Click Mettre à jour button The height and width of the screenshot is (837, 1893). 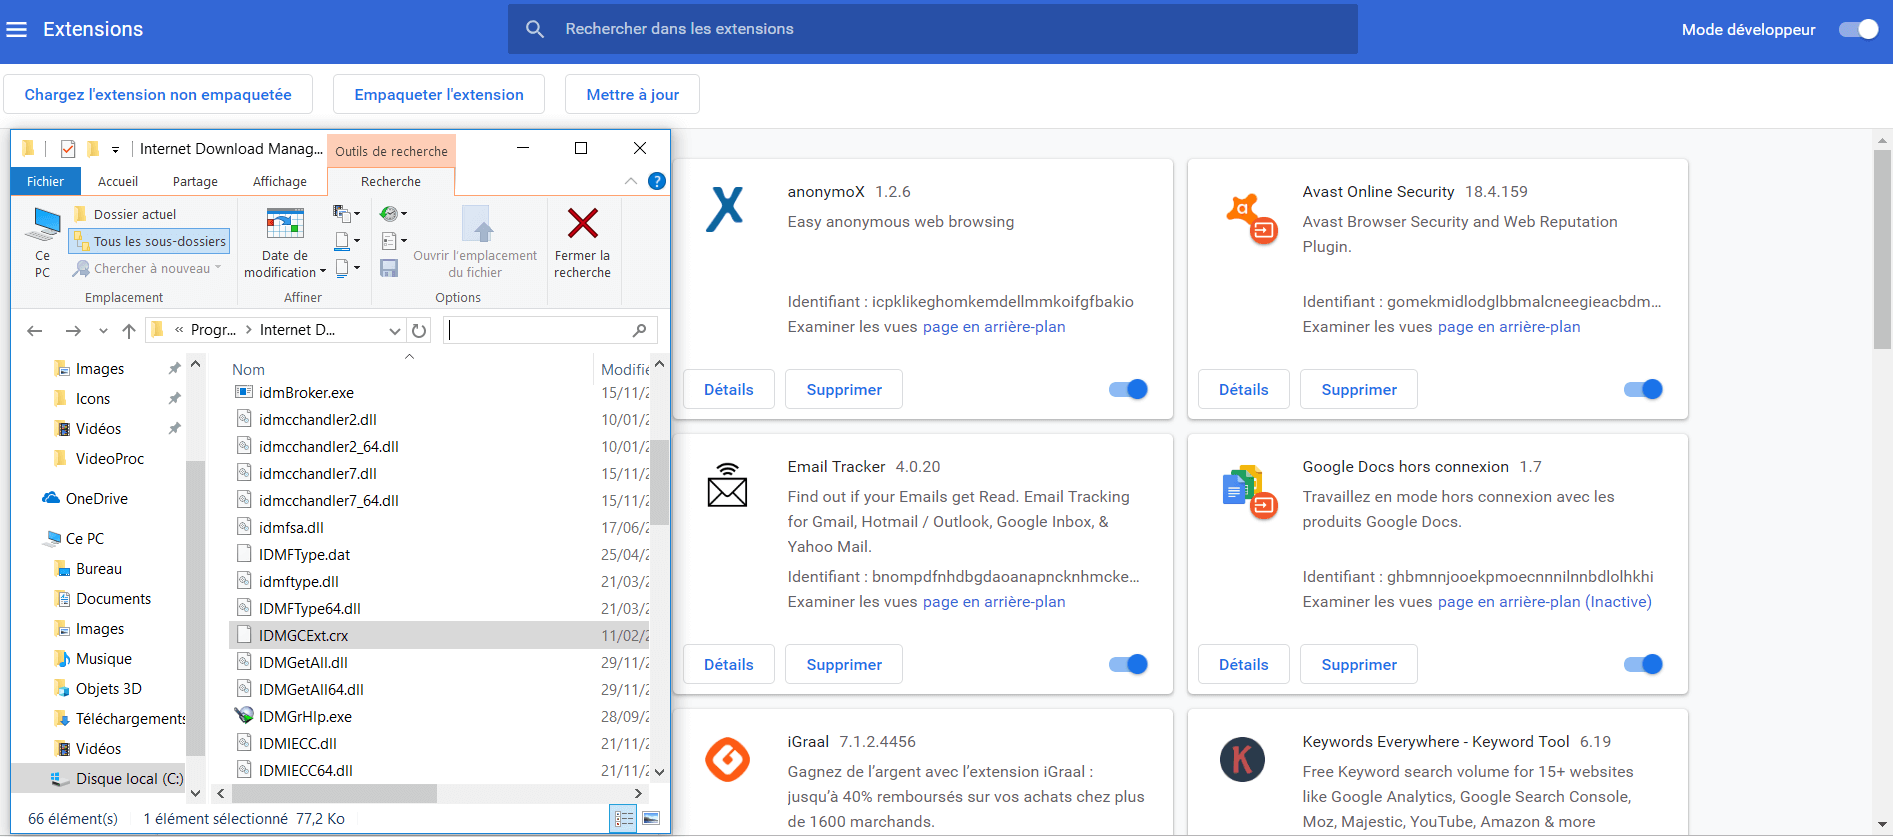coord(632,95)
